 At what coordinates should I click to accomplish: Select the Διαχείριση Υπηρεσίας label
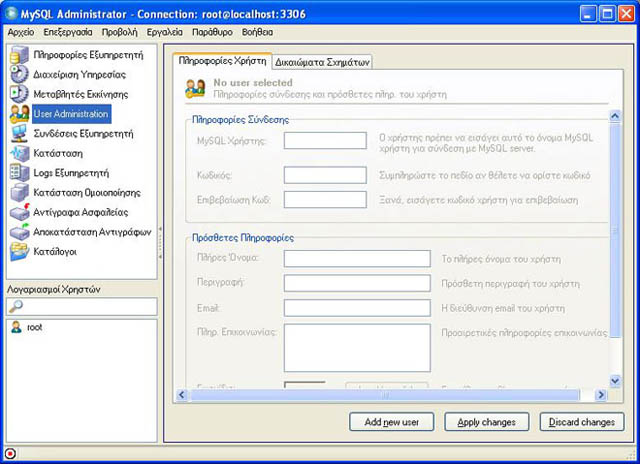point(80,75)
